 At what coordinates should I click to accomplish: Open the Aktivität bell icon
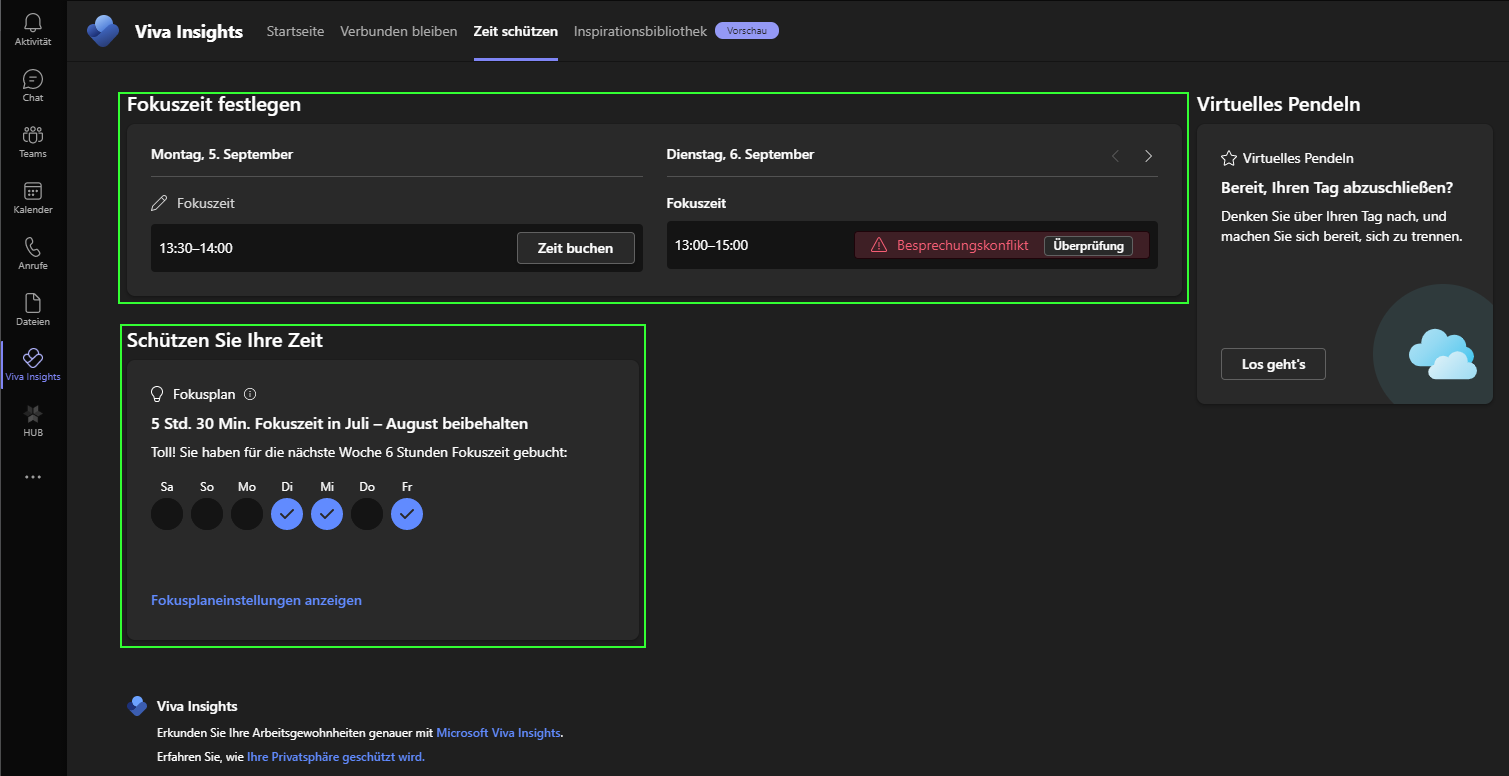point(33,24)
